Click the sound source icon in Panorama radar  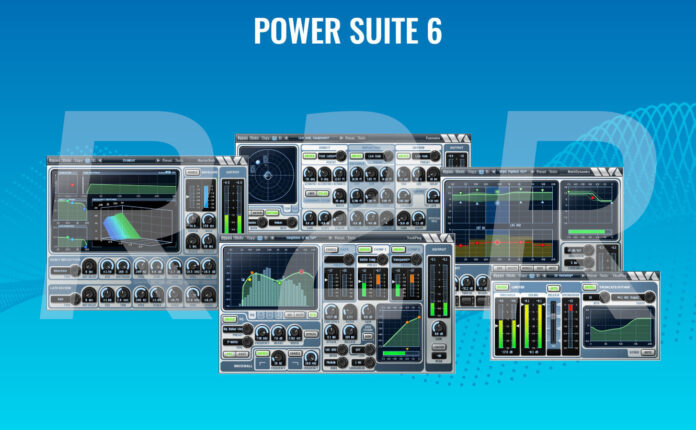click(x=258, y=162)
